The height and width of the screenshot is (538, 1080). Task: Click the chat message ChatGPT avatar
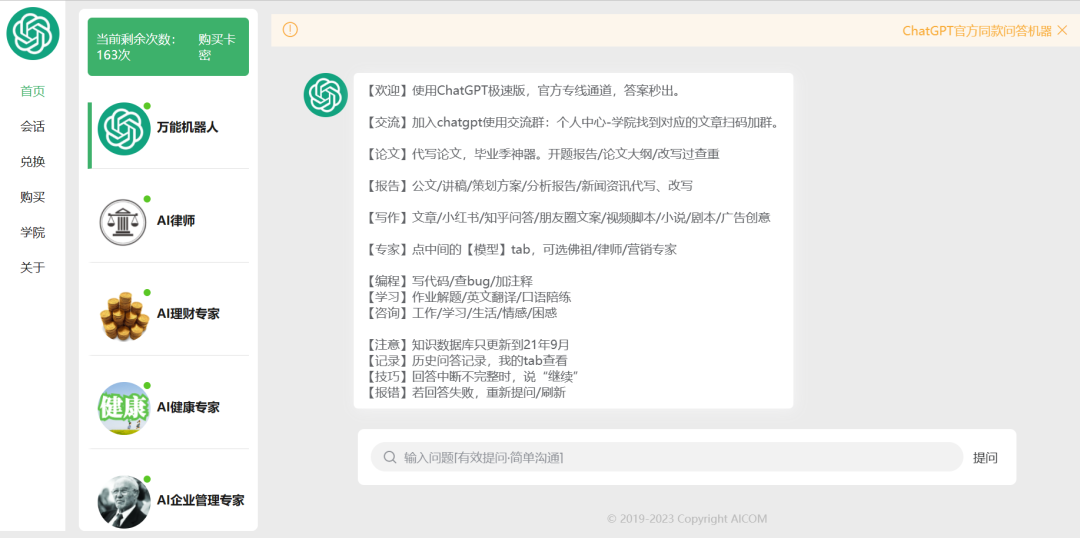click(x=326, y=95)
